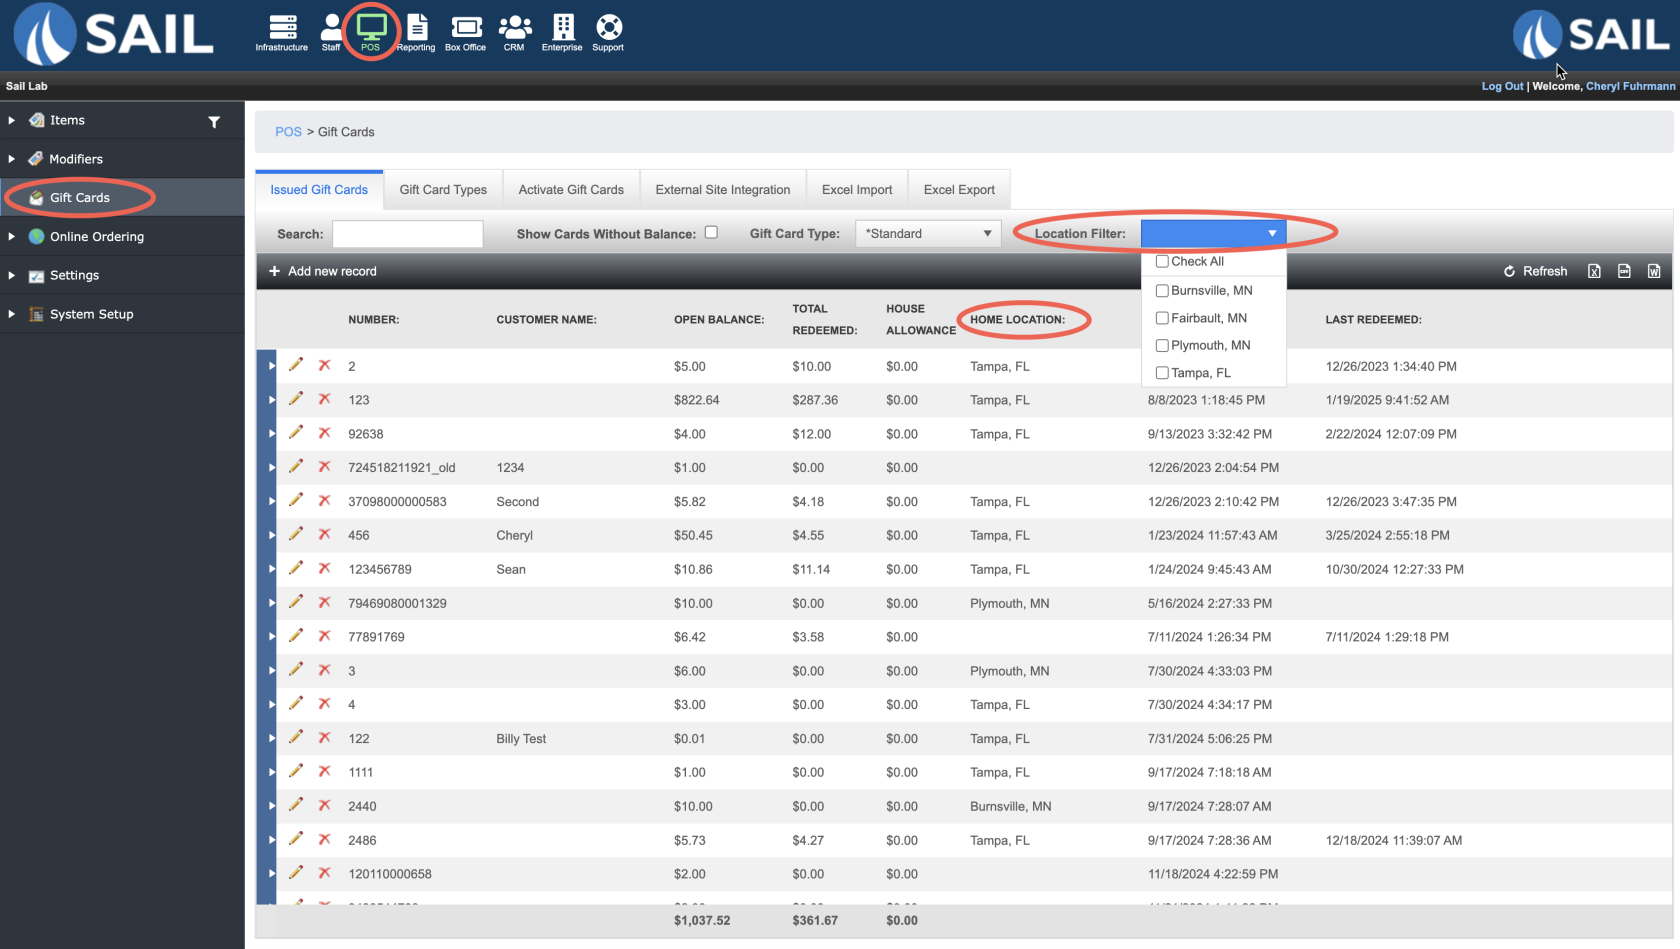Expand row details for card 37098000000583
Screen dimensions: 1680x949
click(271, 501)
